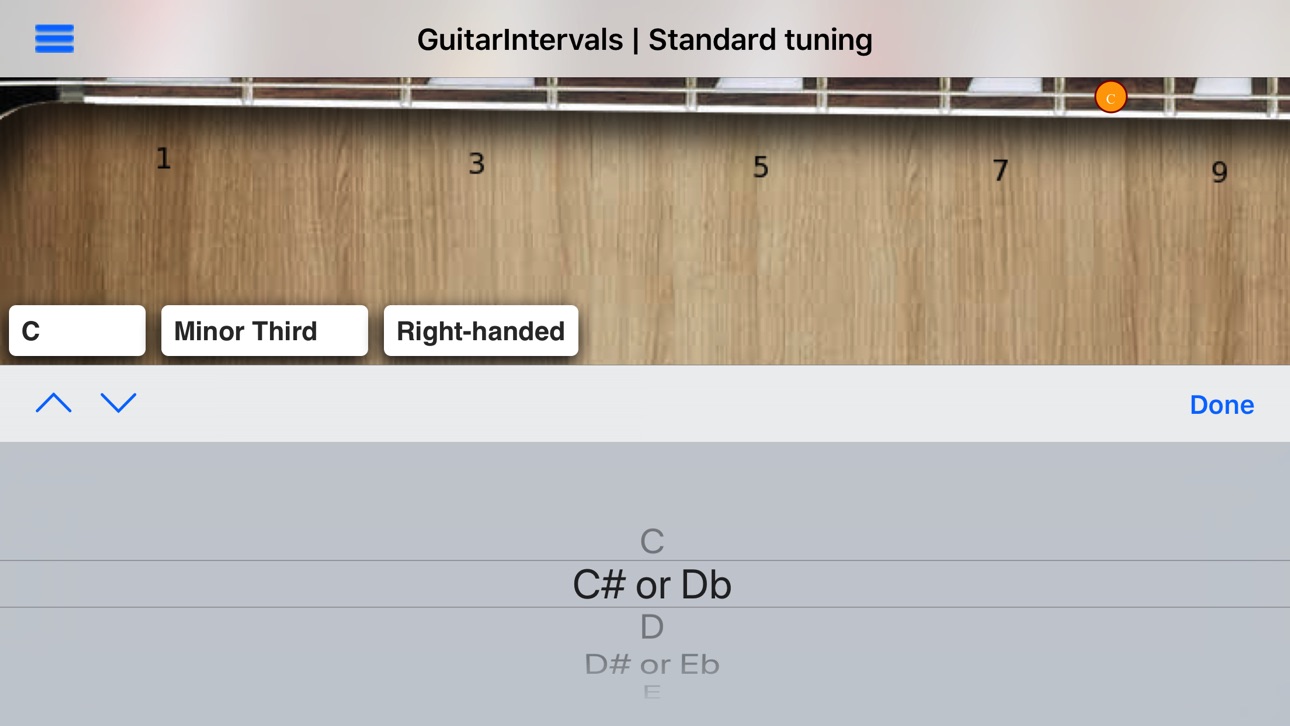Open the Right-handed orientation selector
The image size is (1290, 726).
click(481, 331)
